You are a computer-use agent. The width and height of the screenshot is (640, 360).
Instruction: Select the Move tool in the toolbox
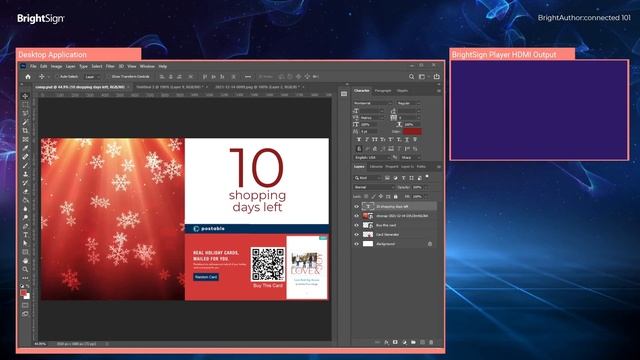pyautogui.click(x=25, y=96)
